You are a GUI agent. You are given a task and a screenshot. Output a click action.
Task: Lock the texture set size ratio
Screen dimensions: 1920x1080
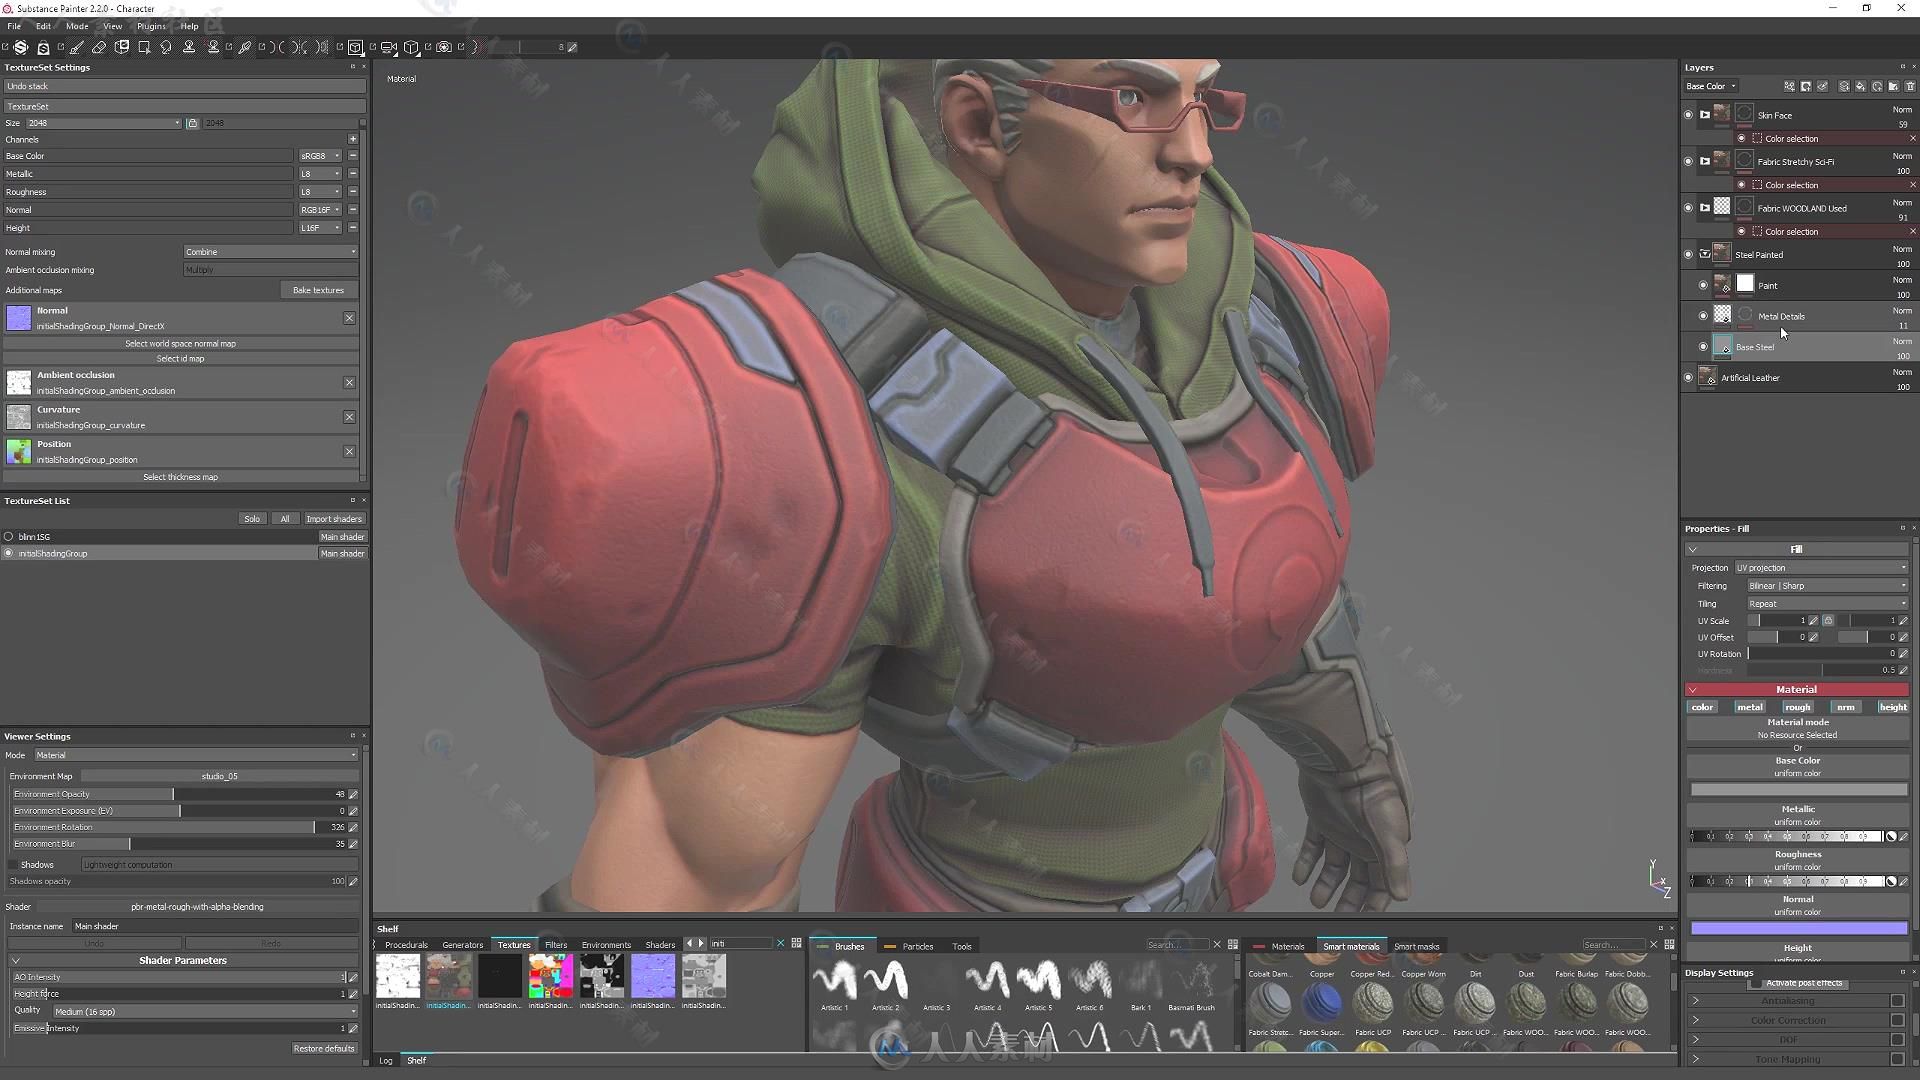192,123
